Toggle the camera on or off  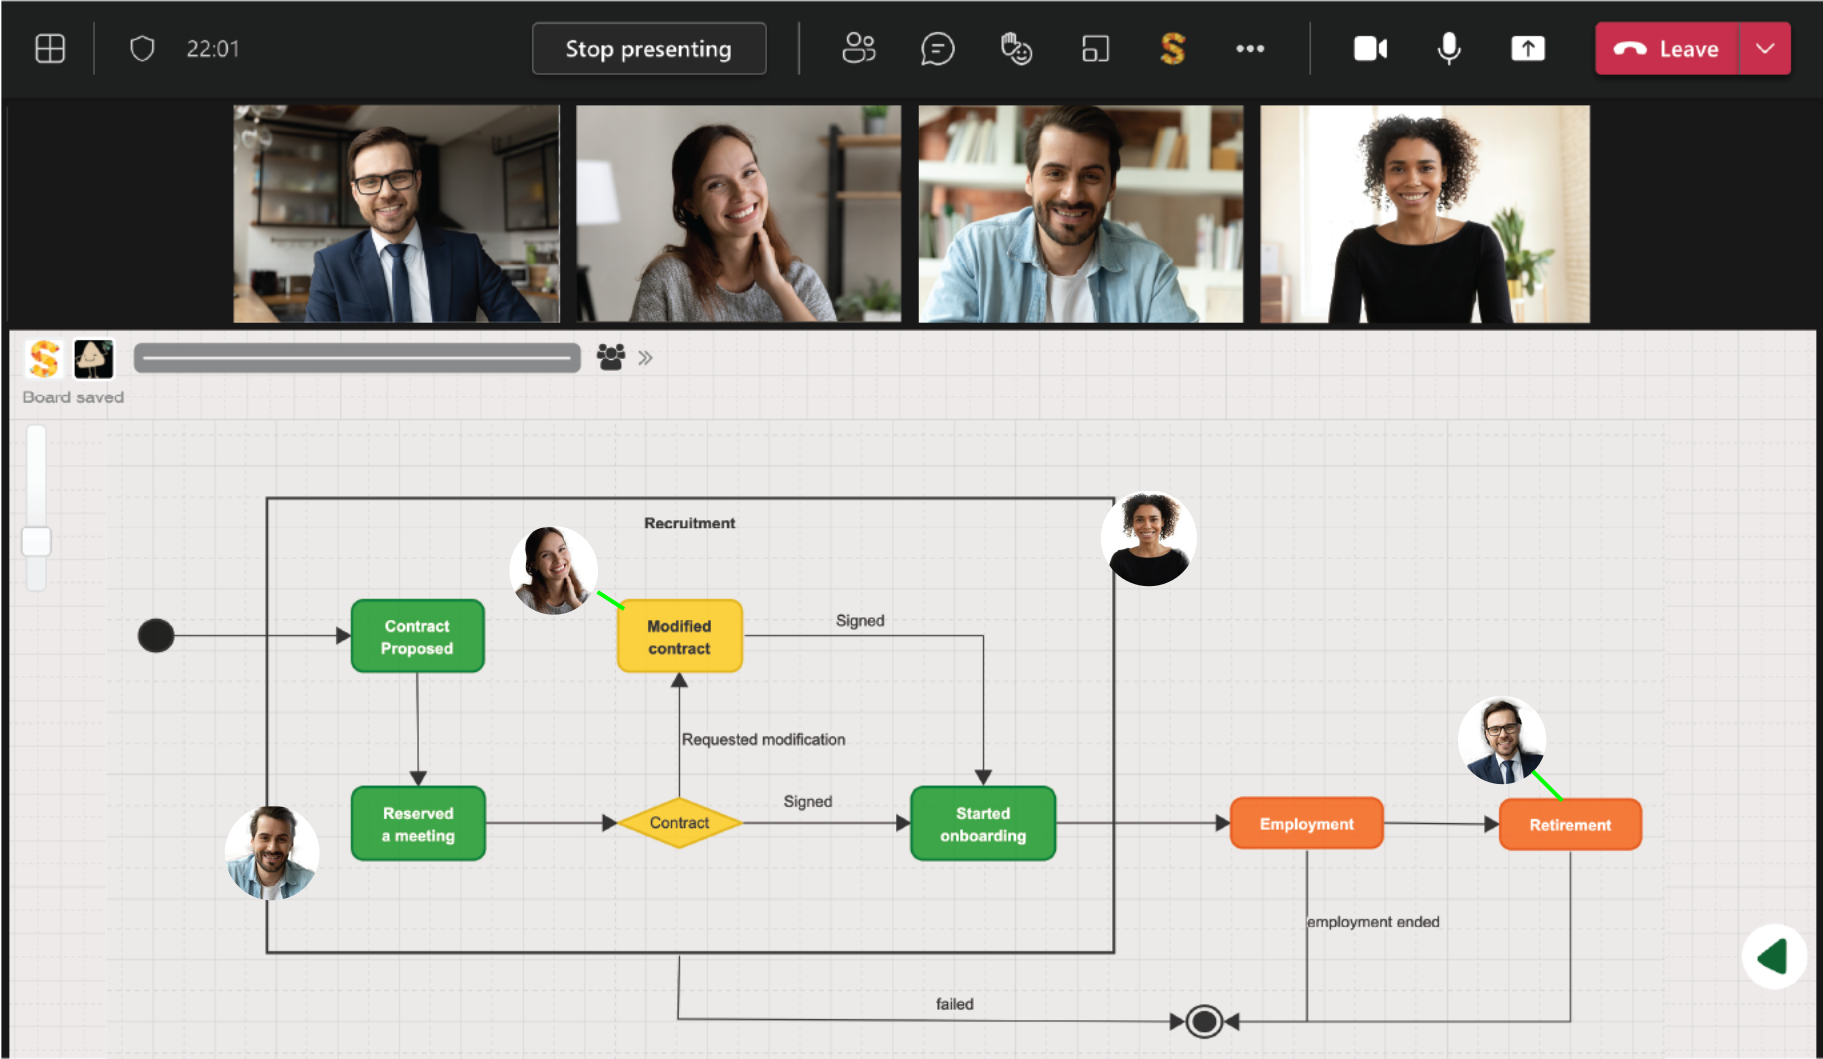1370,48
